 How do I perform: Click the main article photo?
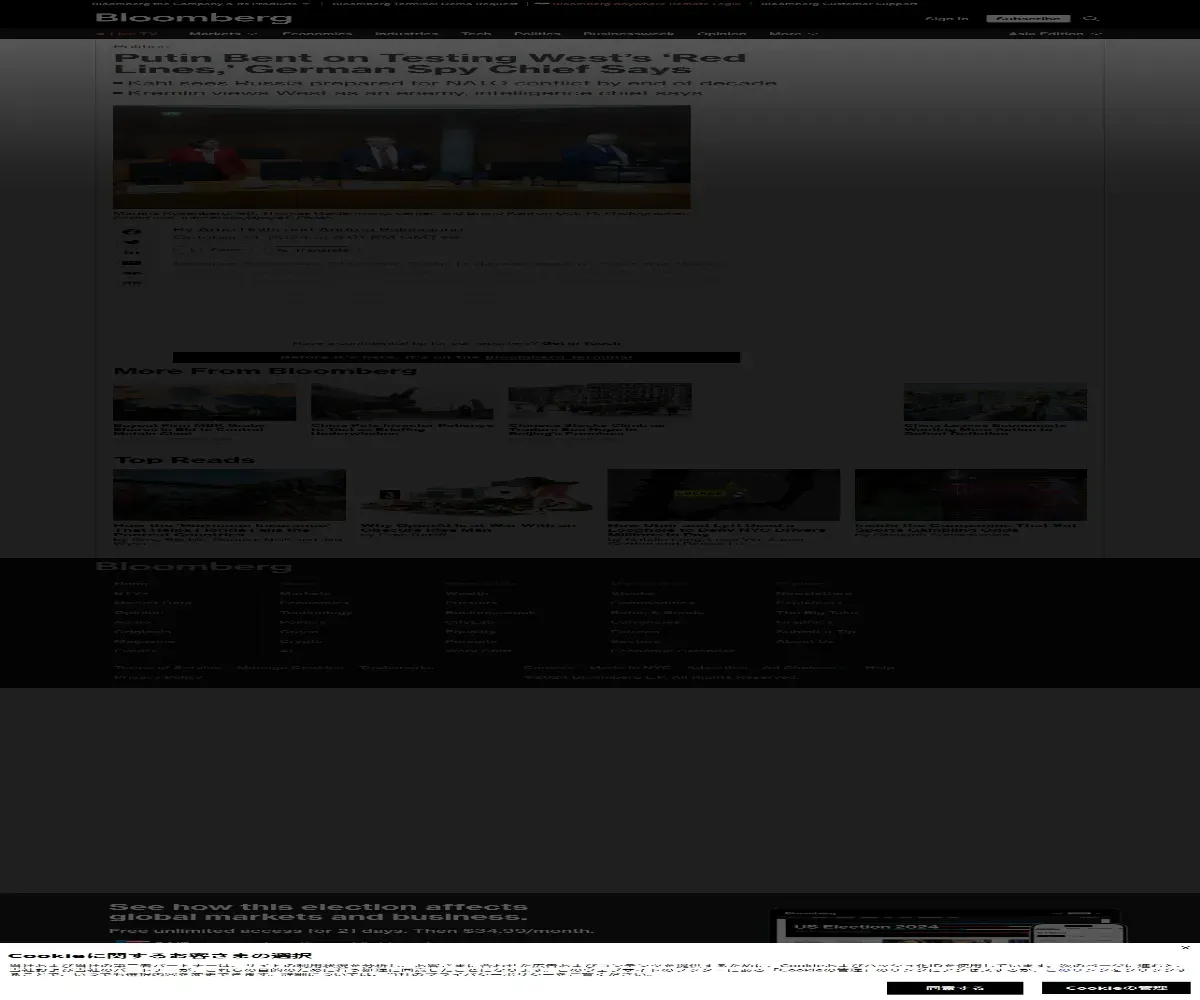click(x=402, y=157)
